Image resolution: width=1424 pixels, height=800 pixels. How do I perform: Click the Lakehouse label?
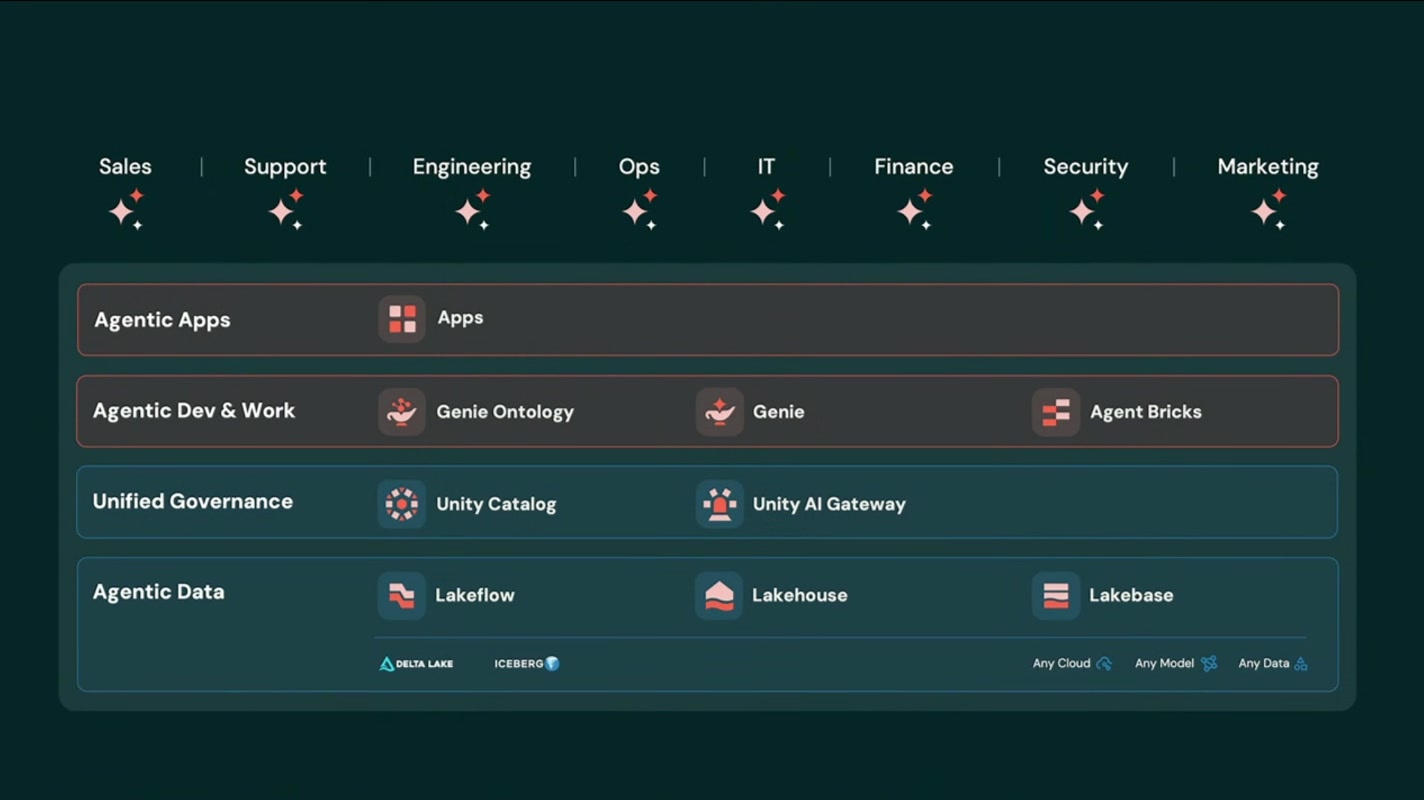800,595
